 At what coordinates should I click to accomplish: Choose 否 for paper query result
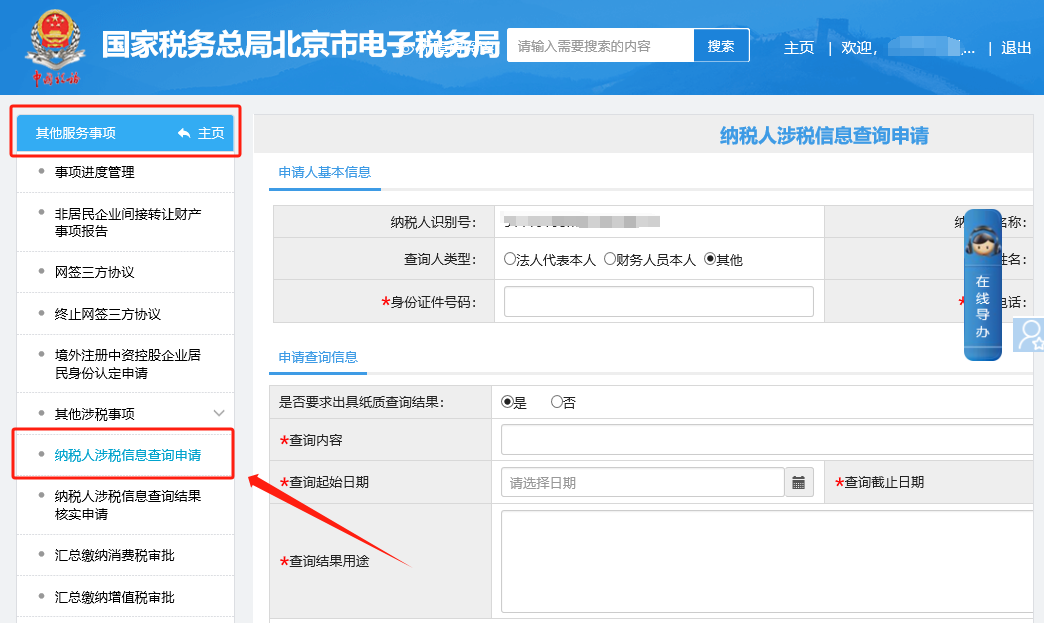(557, 402)
